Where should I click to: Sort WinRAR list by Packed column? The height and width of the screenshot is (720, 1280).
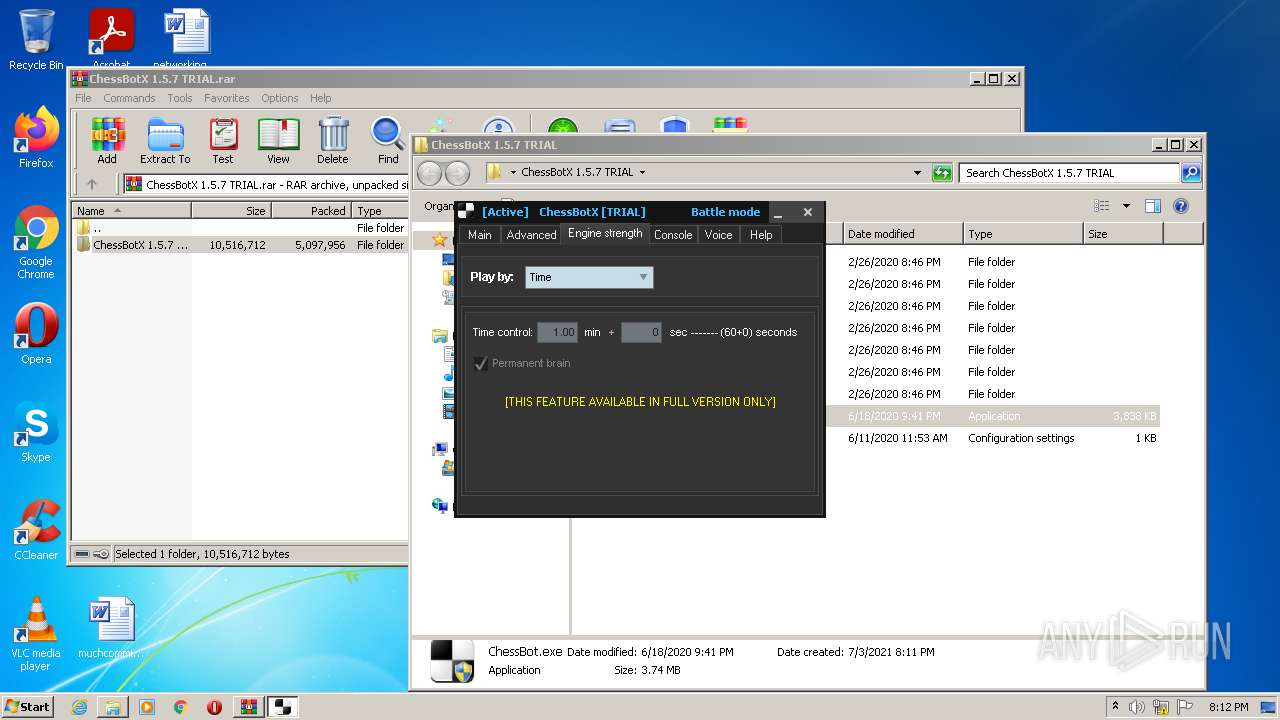tap(311, 211)
